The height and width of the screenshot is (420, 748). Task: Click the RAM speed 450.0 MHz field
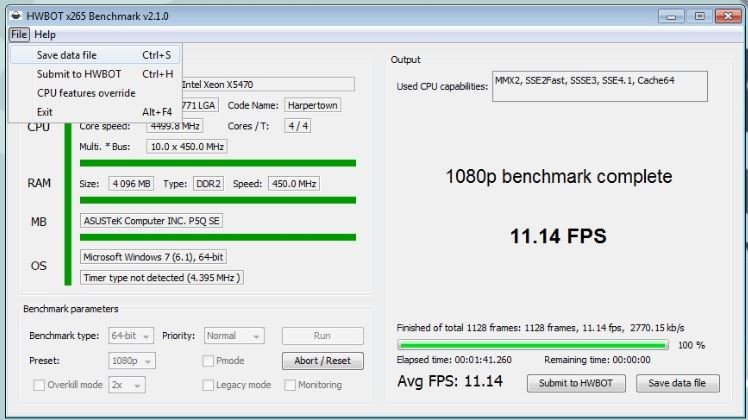pyautogui.click(x=294, y=184)
